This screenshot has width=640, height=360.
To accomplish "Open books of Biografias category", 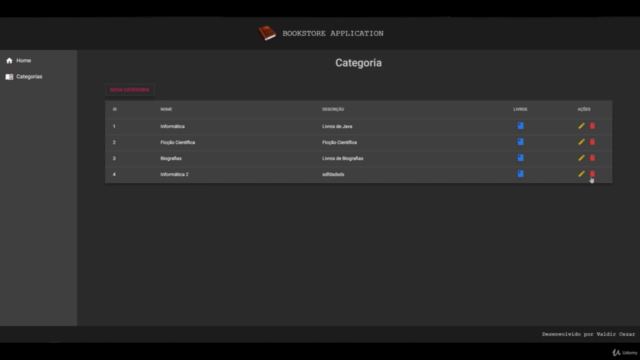I will [520, 158].
